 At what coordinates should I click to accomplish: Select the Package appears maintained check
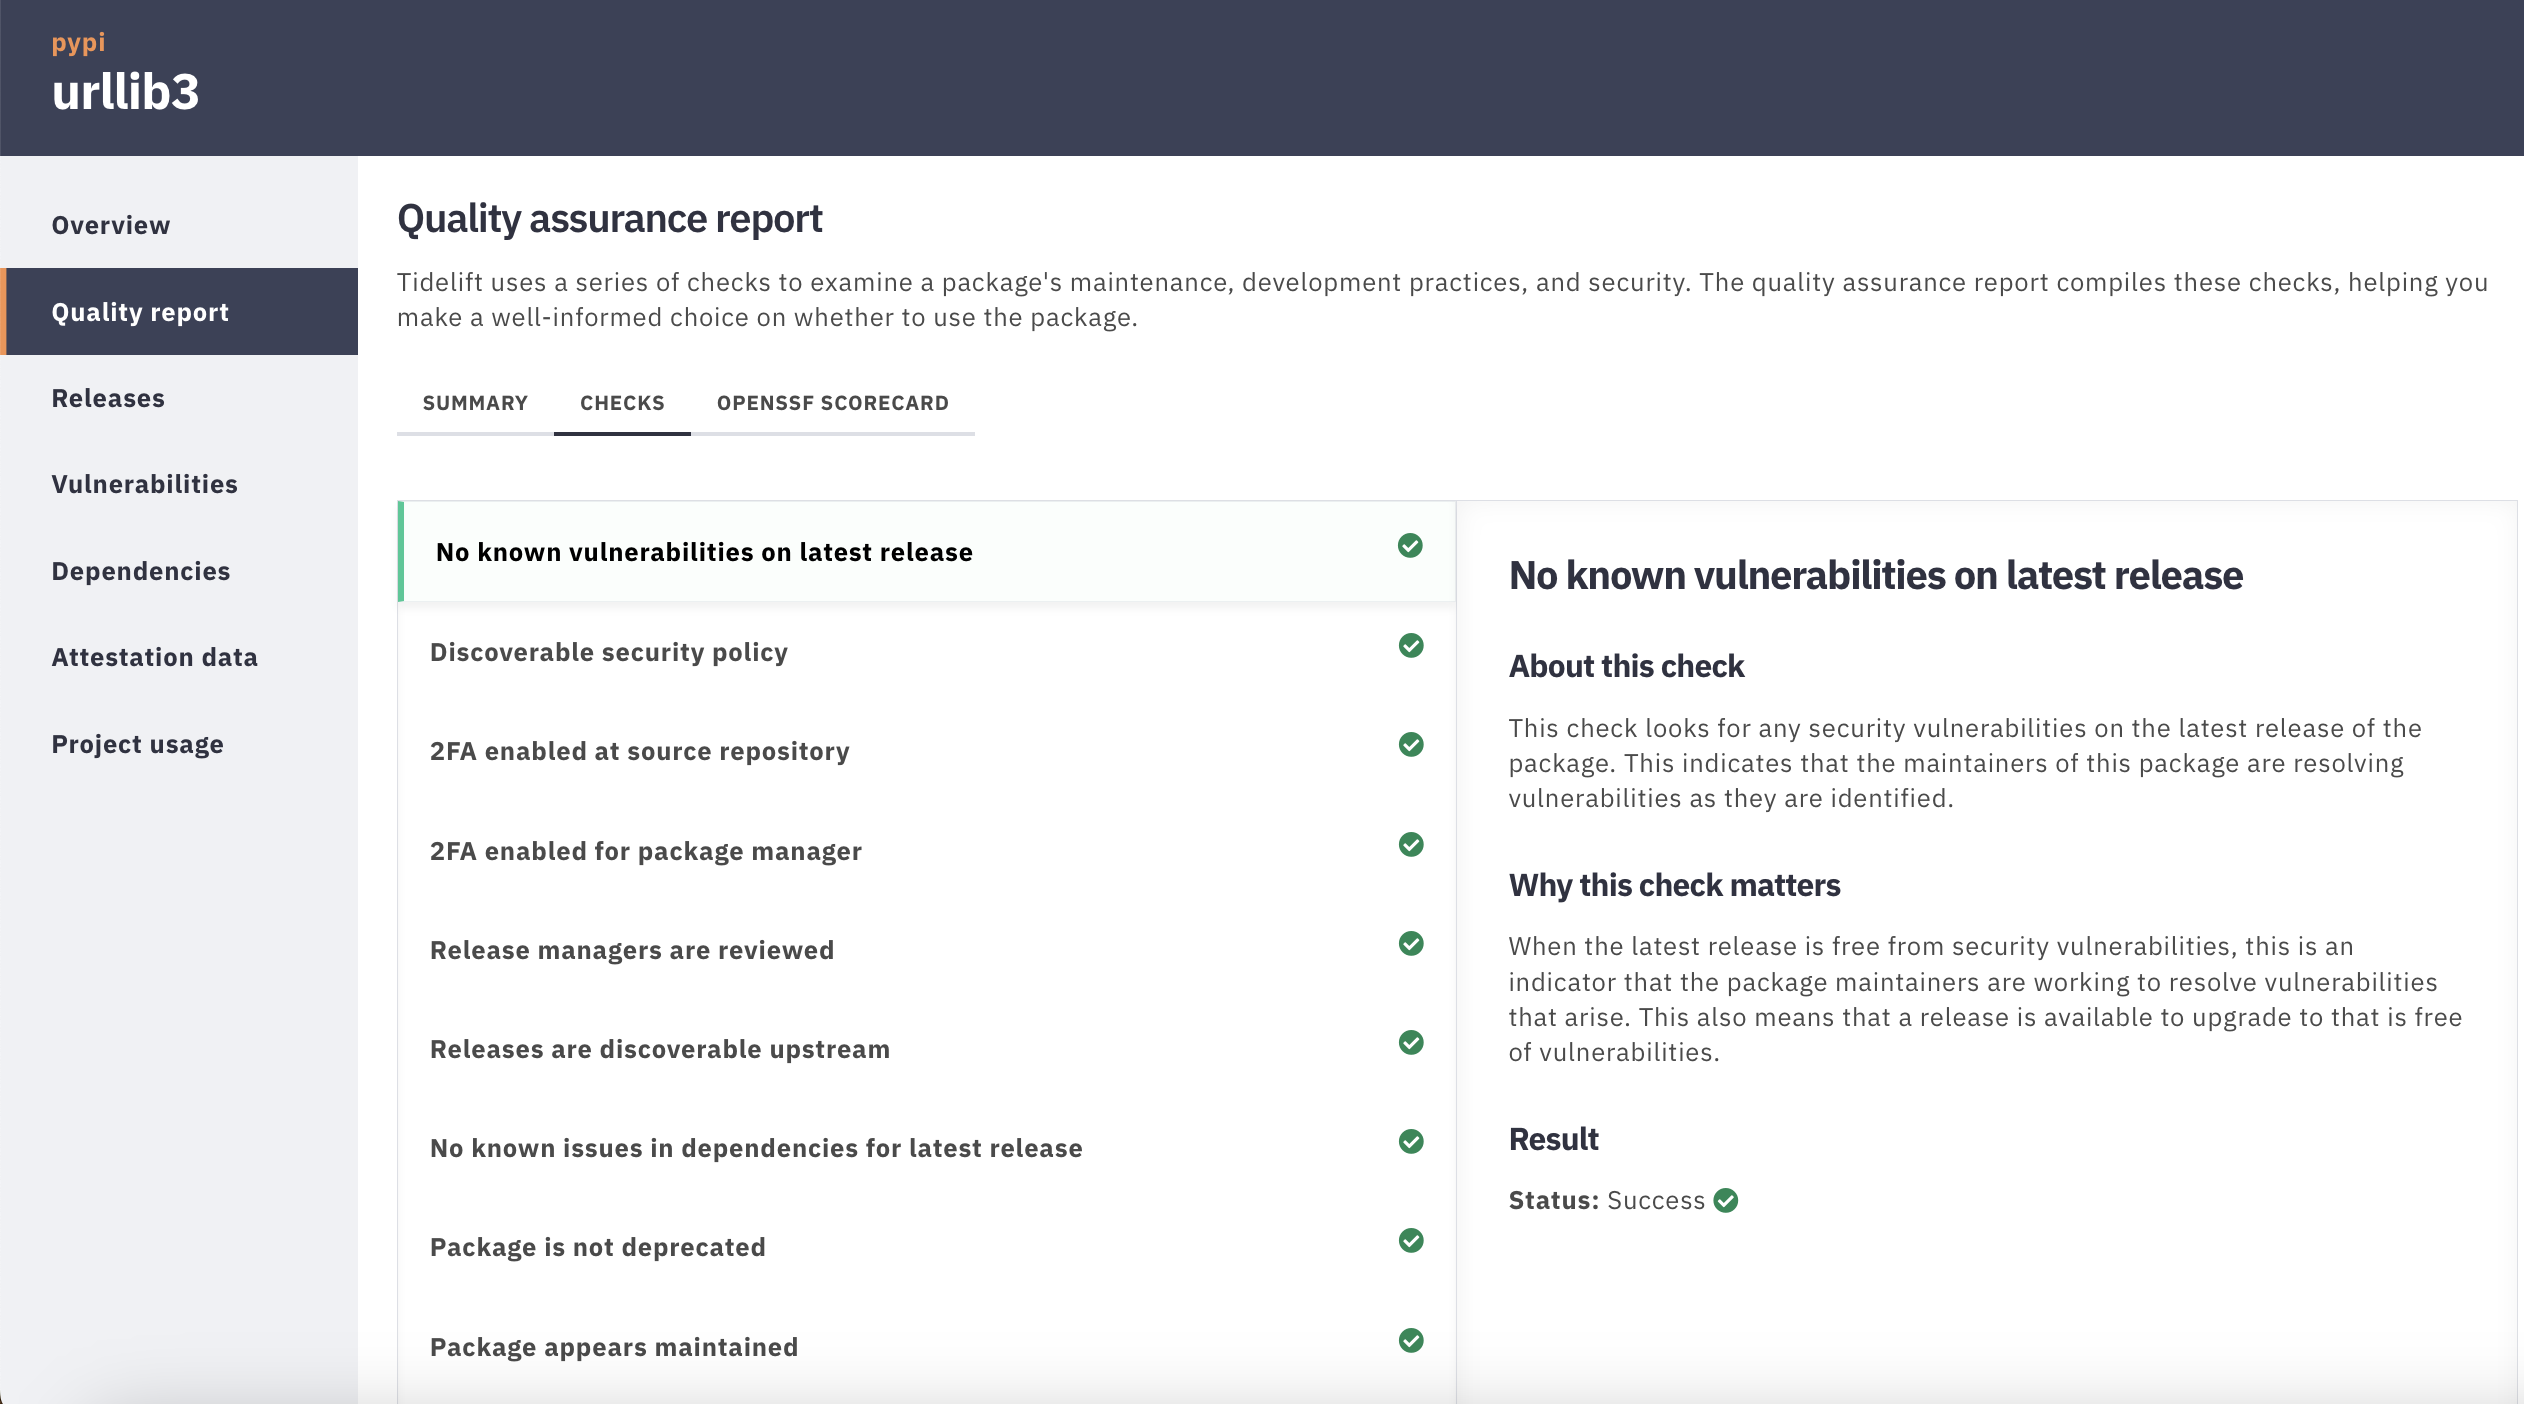point(927,1347)
